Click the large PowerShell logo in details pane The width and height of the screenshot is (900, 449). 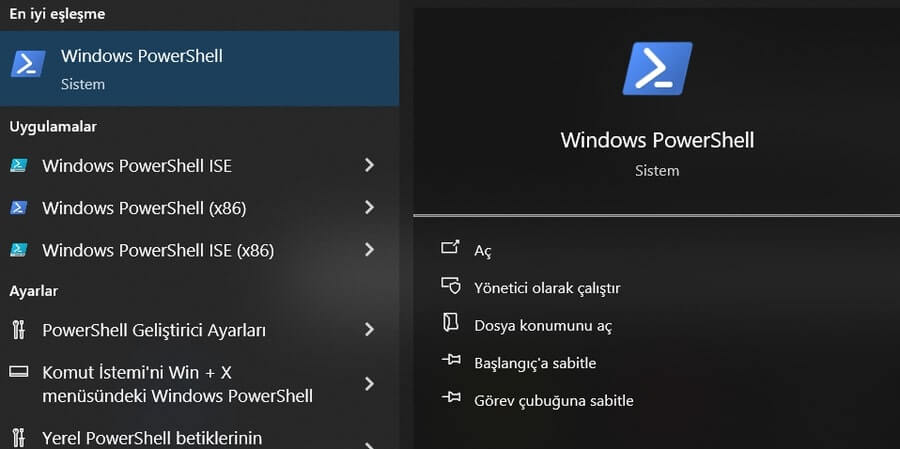[x=657, y=68]
